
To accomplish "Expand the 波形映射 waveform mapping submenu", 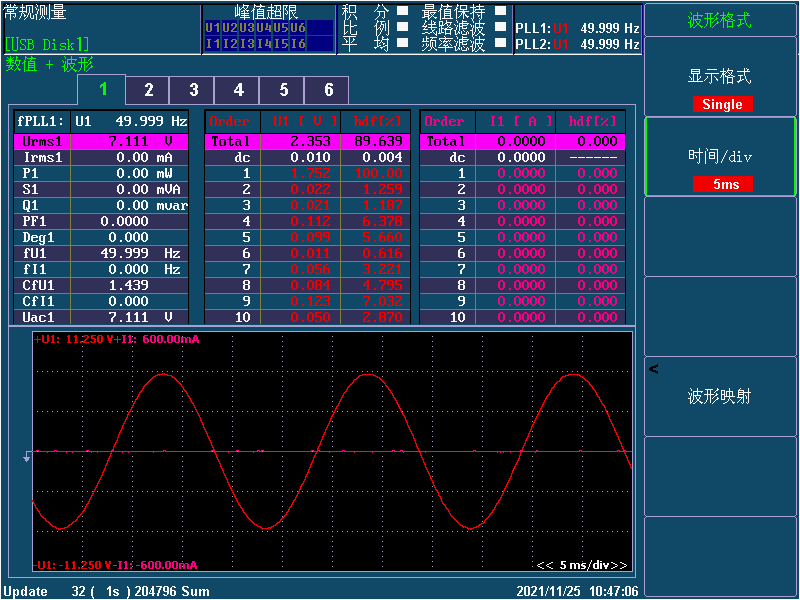I will pos(720,397).
